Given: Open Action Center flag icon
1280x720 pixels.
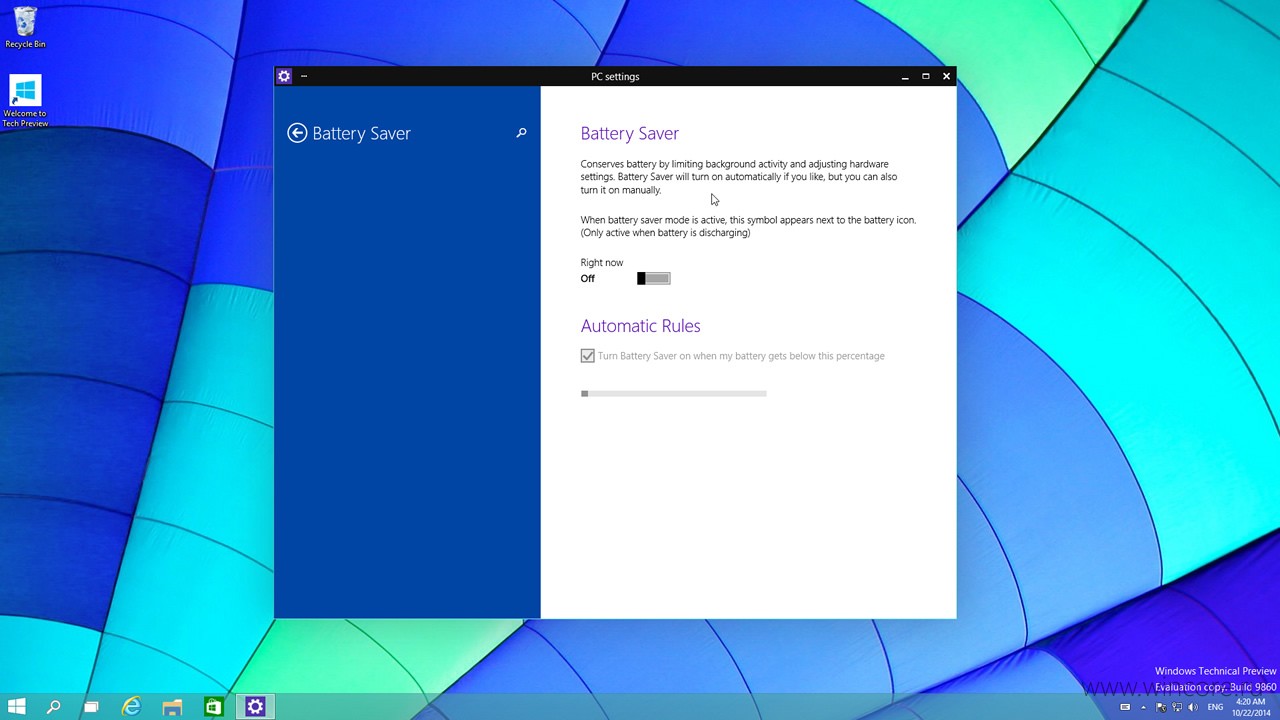Looking at the screenshot, I should (x=1160, y=707).
